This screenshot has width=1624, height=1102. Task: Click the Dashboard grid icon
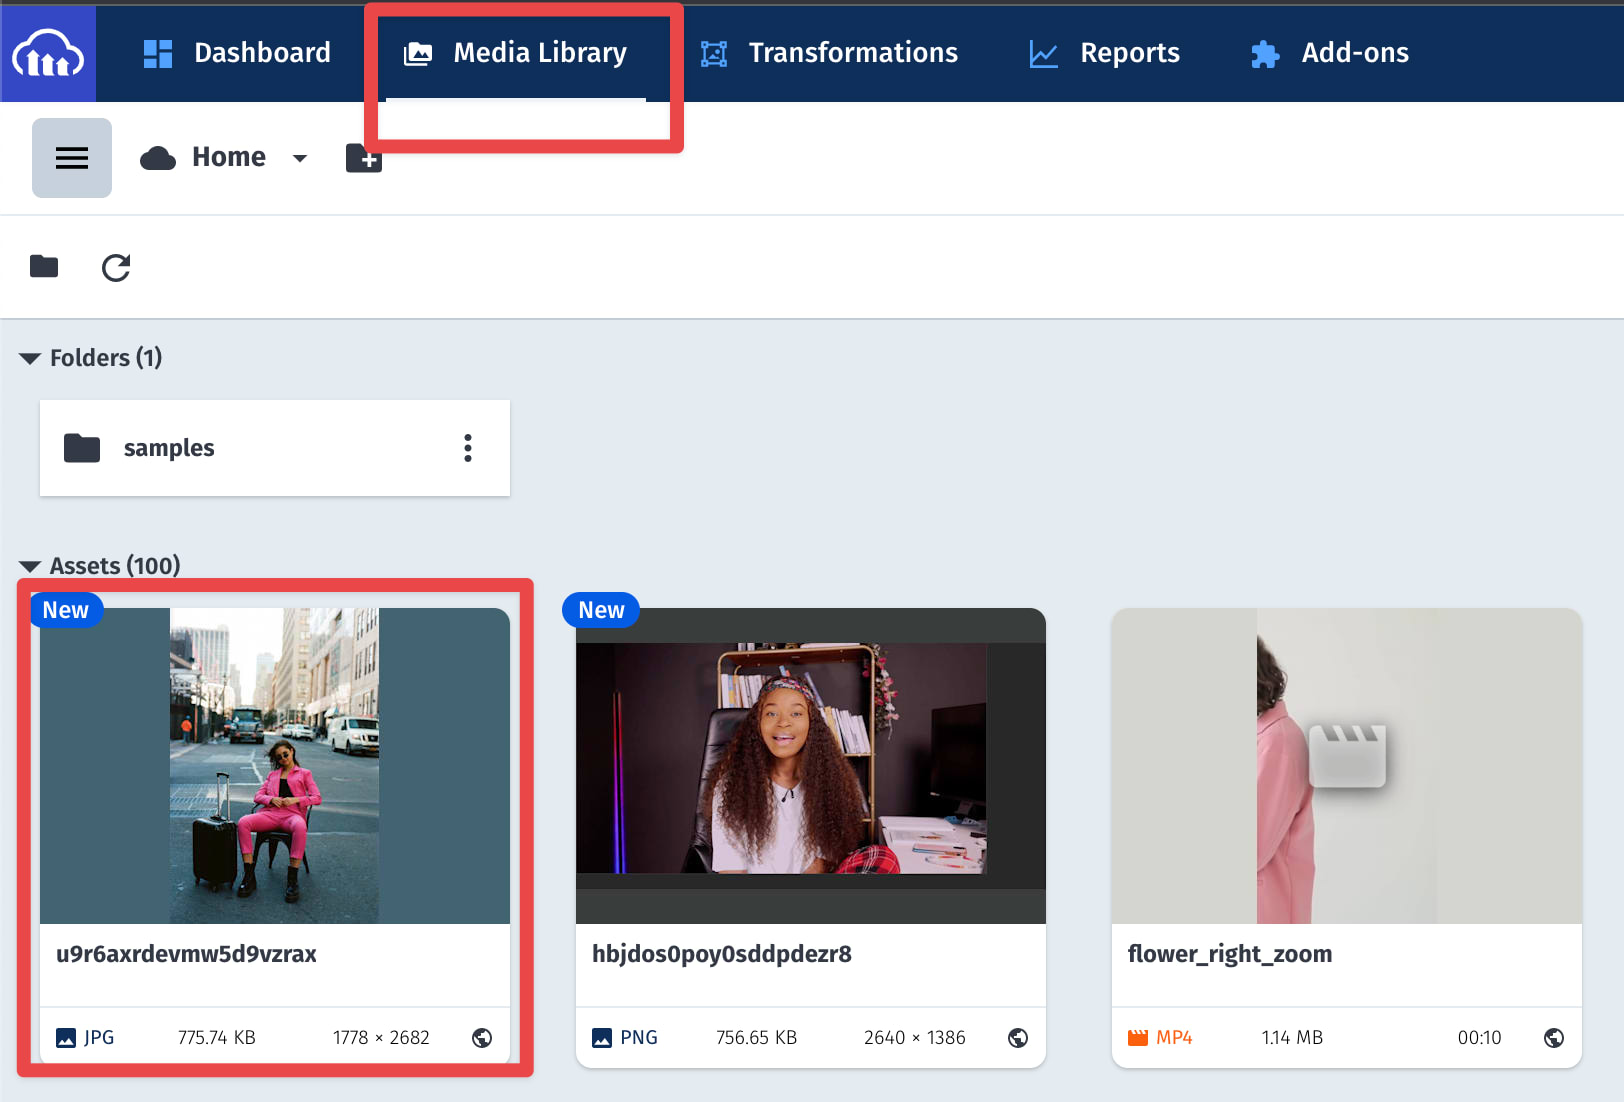[x=158, y=54]
